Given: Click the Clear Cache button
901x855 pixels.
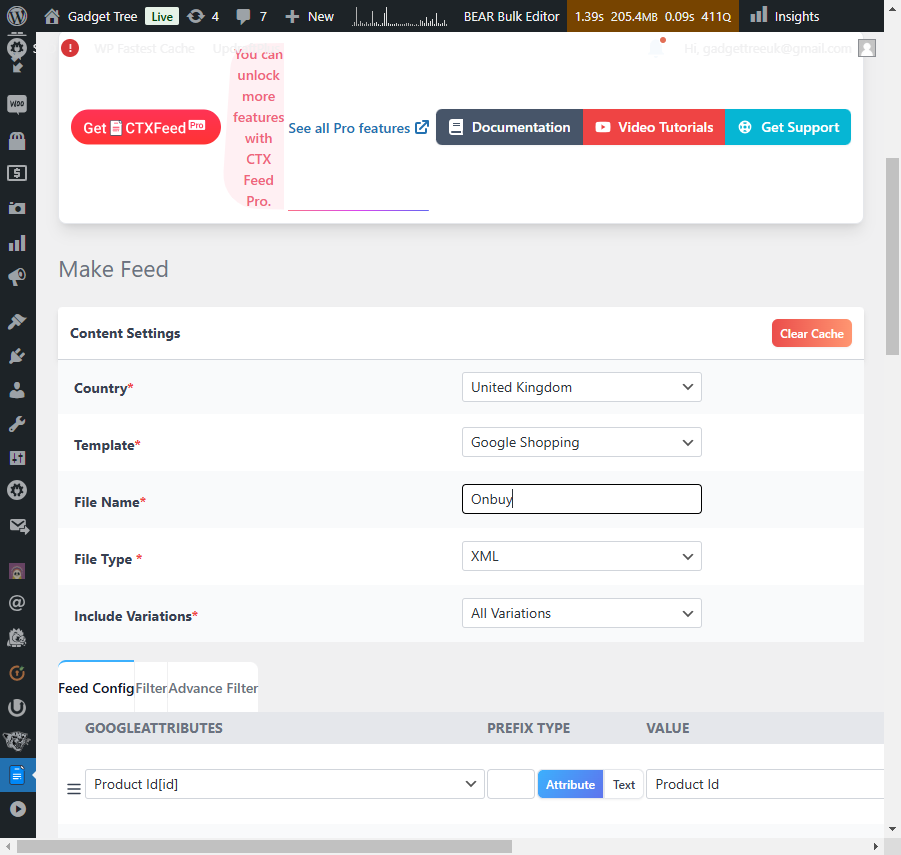Looking at the screenshot, I should point(811,333).
